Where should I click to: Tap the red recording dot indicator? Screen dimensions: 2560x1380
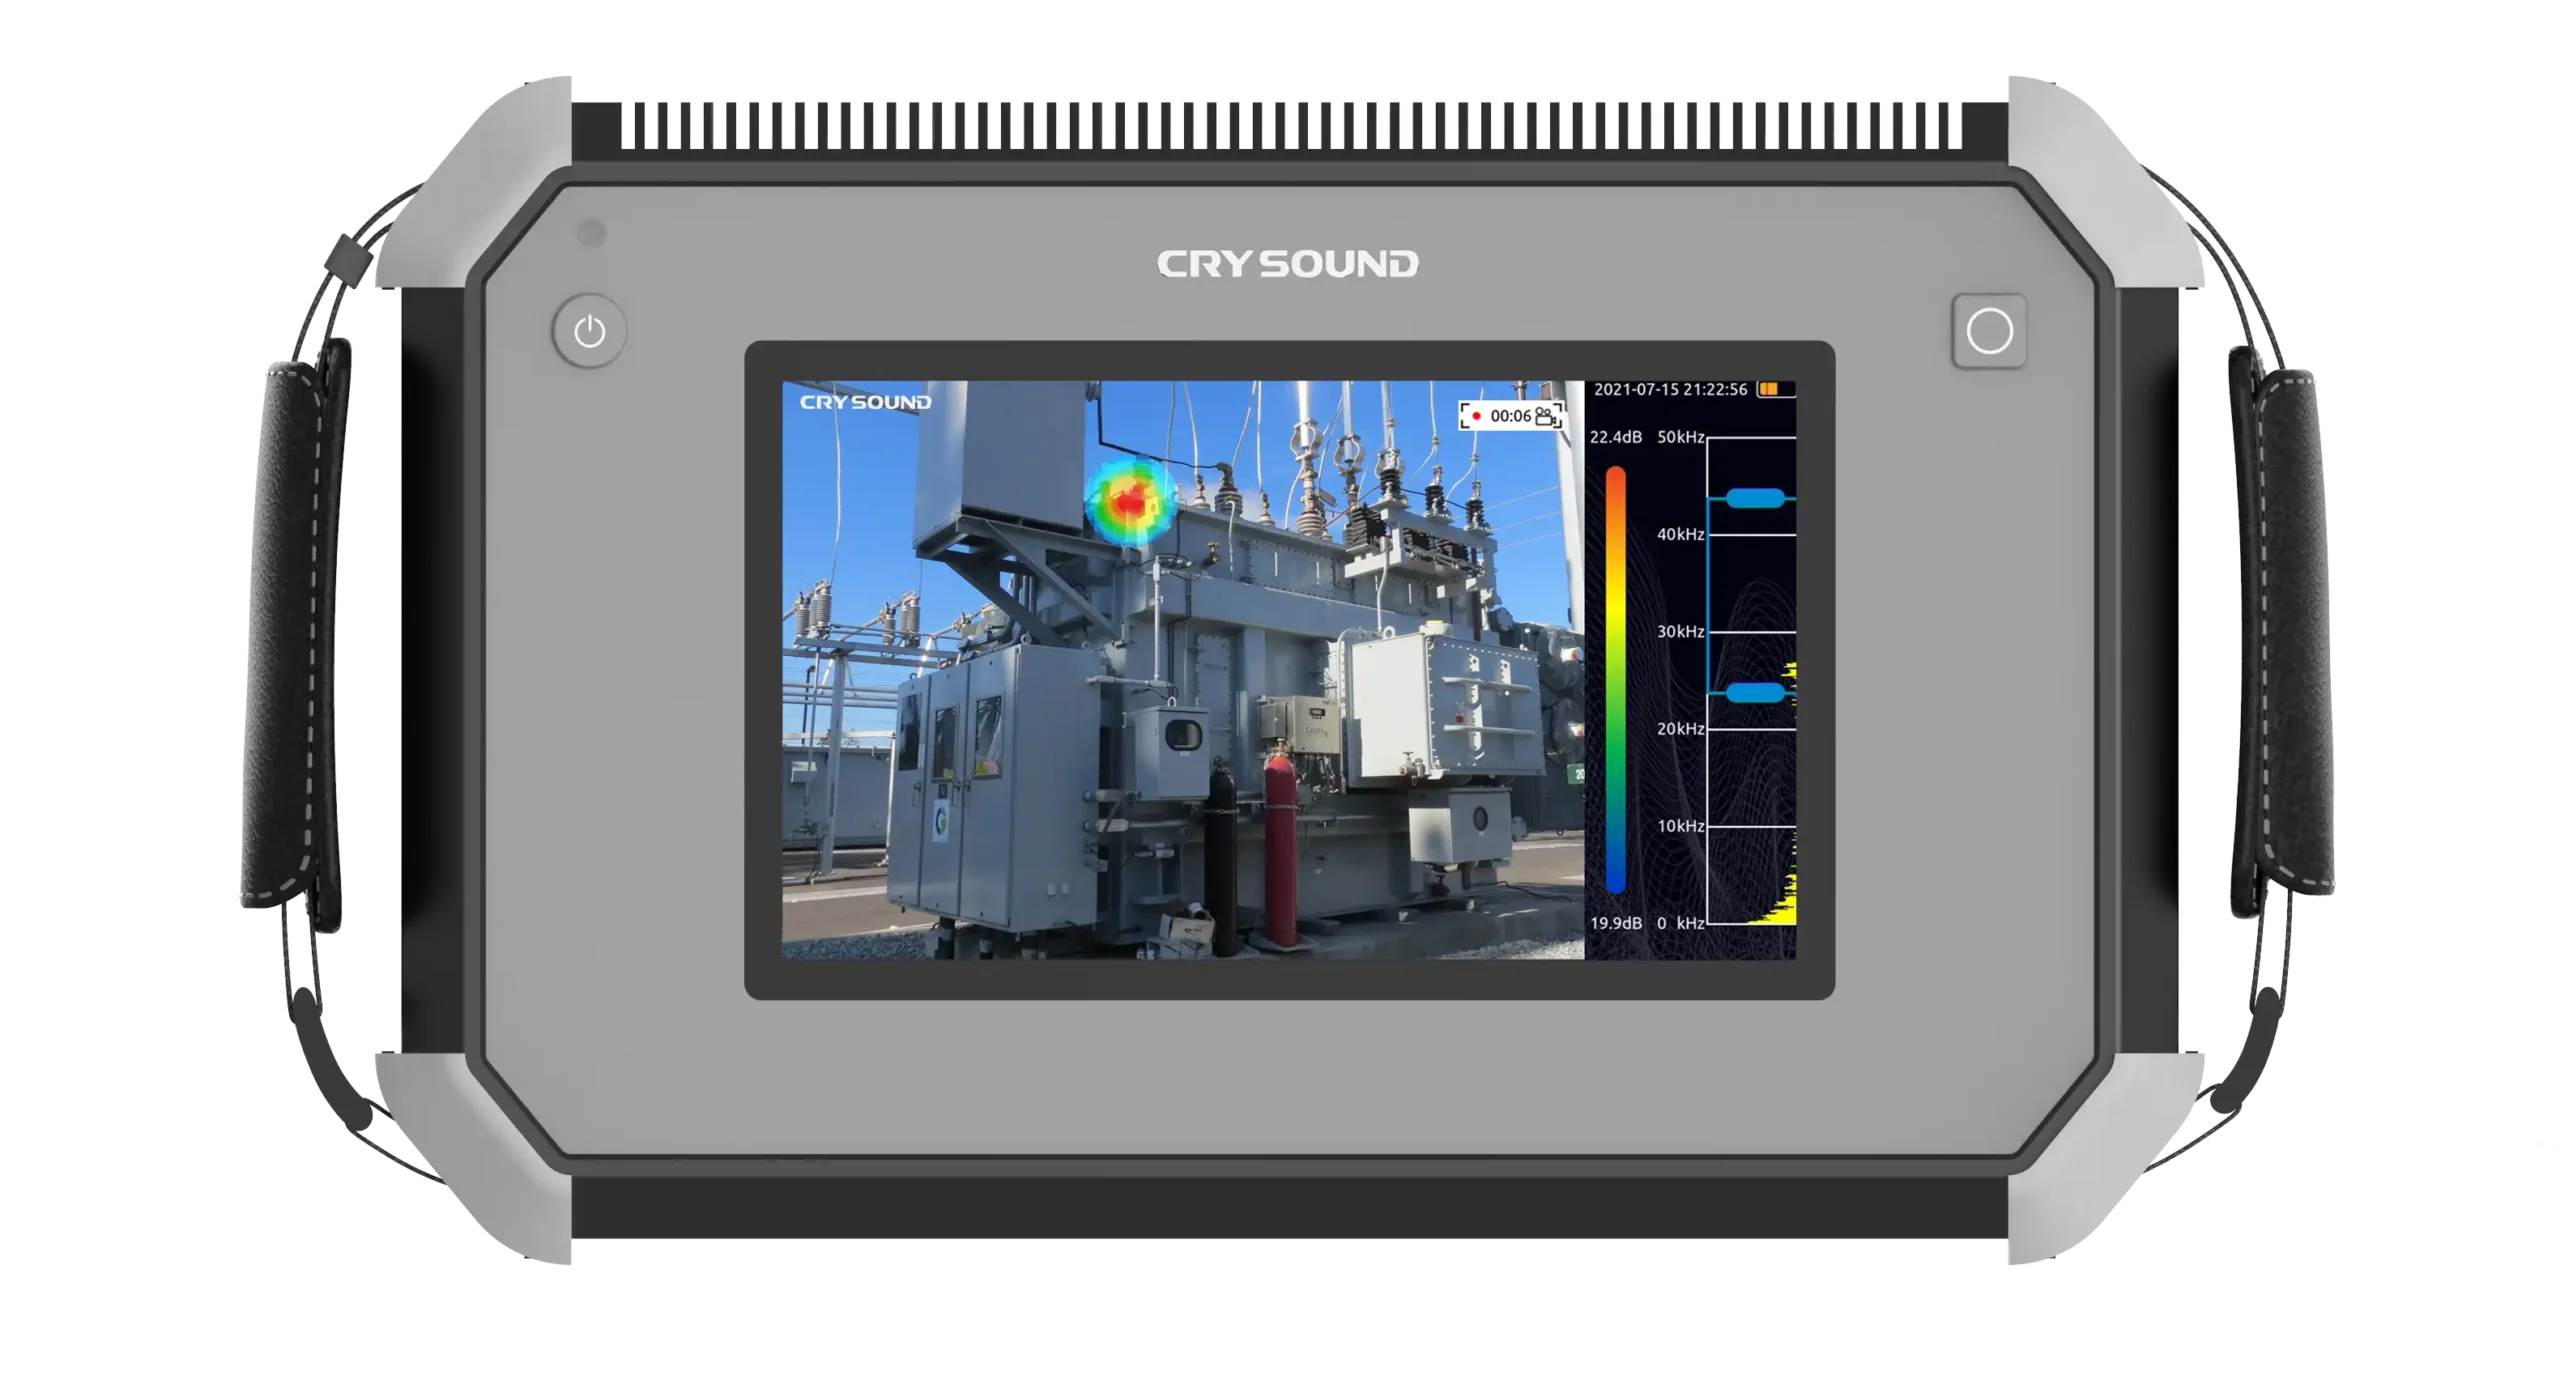[1476, 416]
